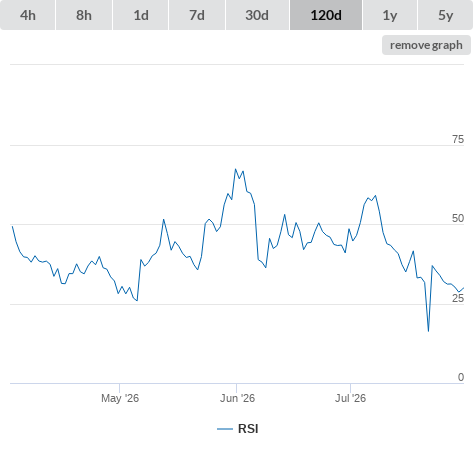Select the 4h time range tab
Viewport: 474px width, 455px height.
click(28, 15)
